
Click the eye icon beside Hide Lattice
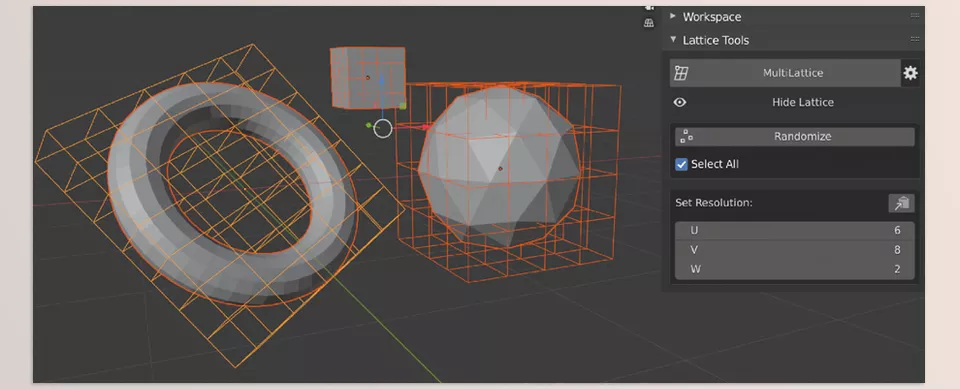[x=680, y=102]
